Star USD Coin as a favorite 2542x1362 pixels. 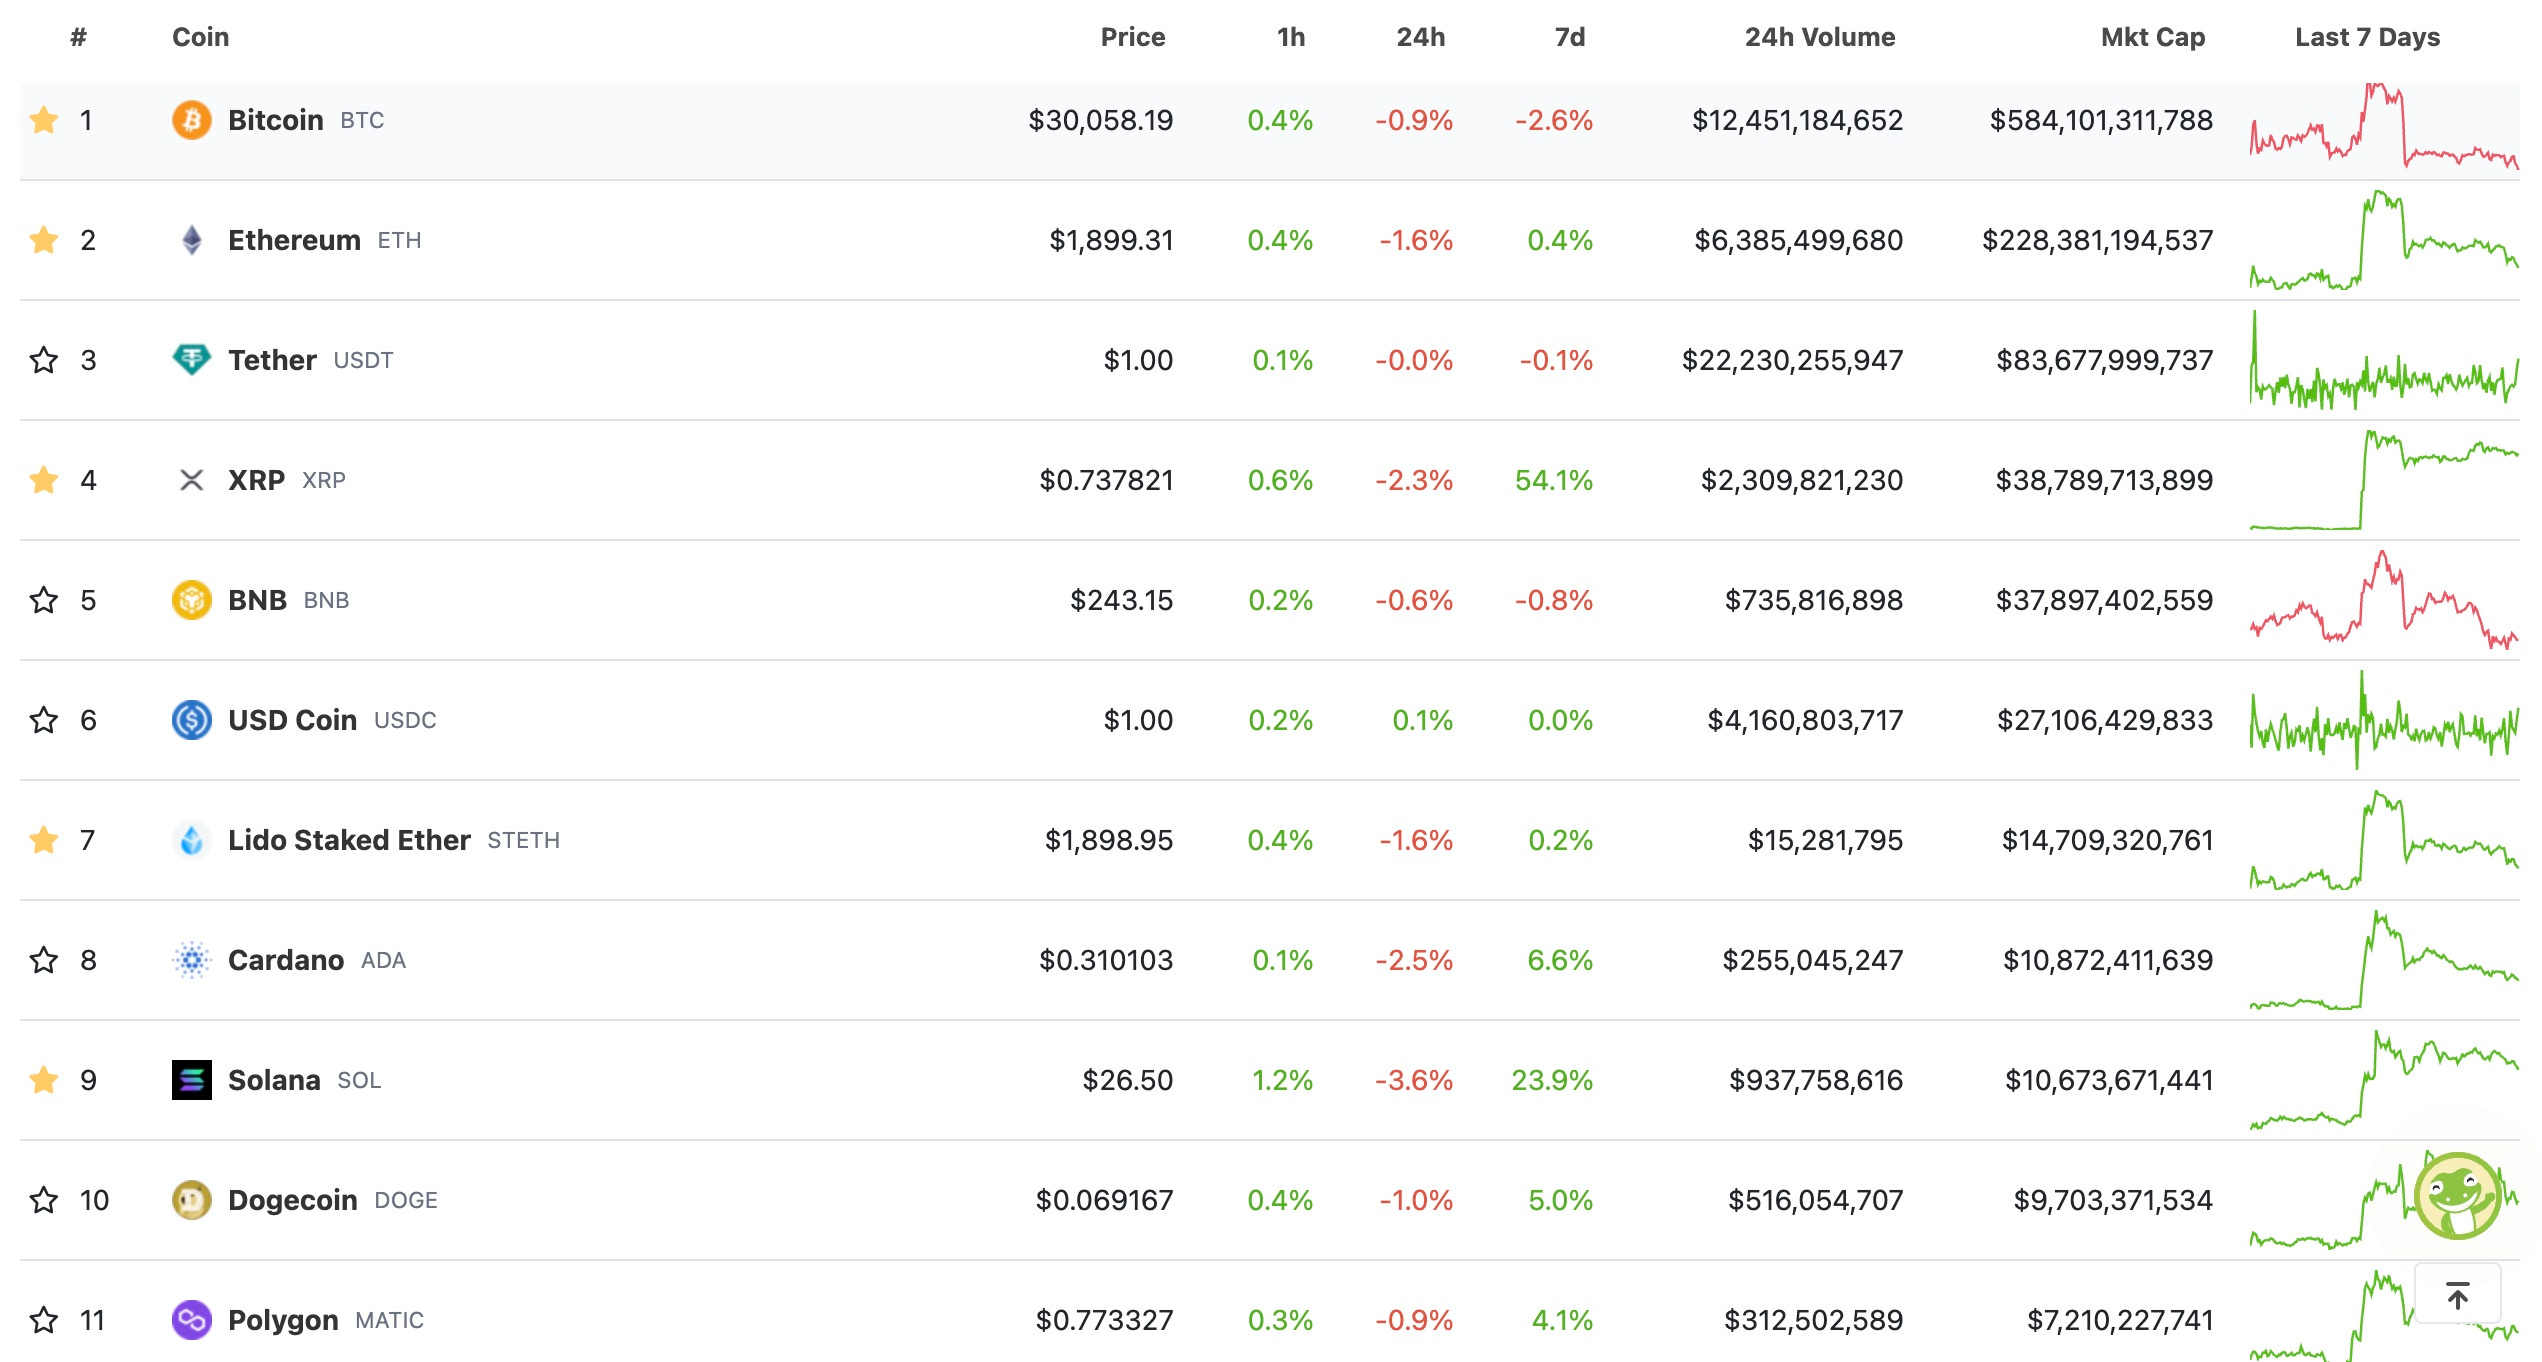pos(44,720)
